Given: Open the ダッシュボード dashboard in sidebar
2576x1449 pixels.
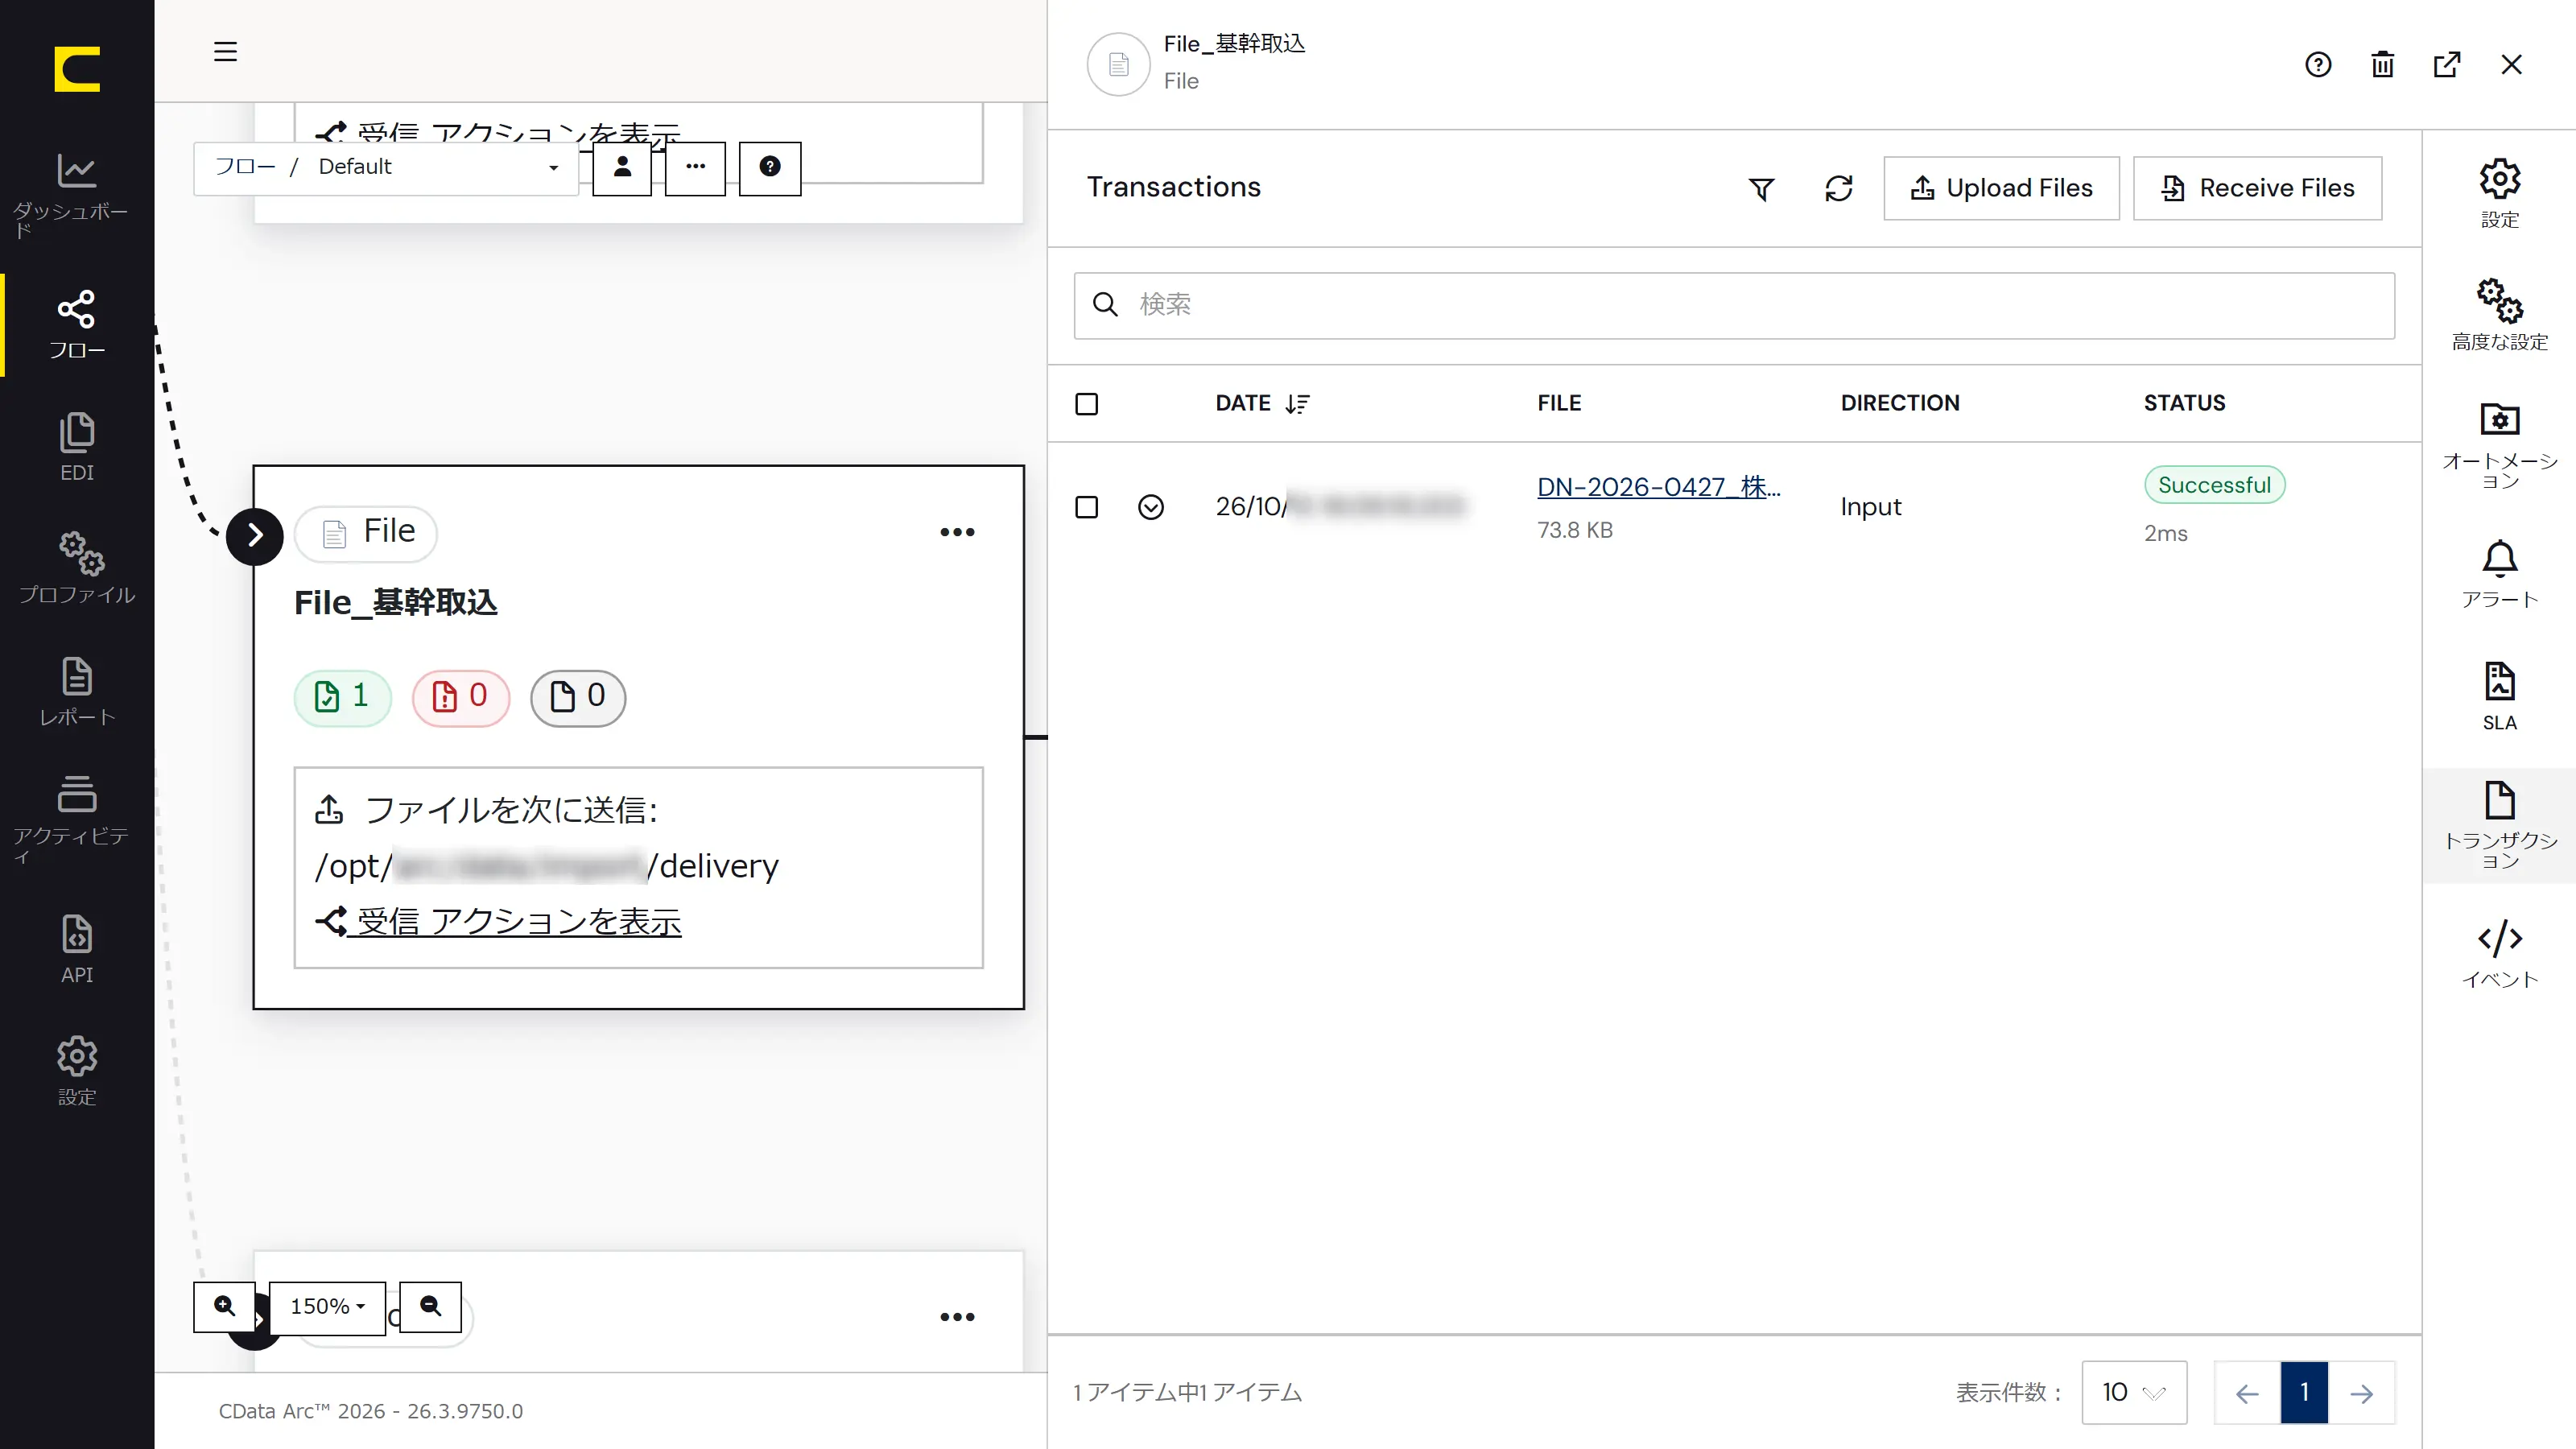Looking at the screenshot, I should (x=77, y=195).
